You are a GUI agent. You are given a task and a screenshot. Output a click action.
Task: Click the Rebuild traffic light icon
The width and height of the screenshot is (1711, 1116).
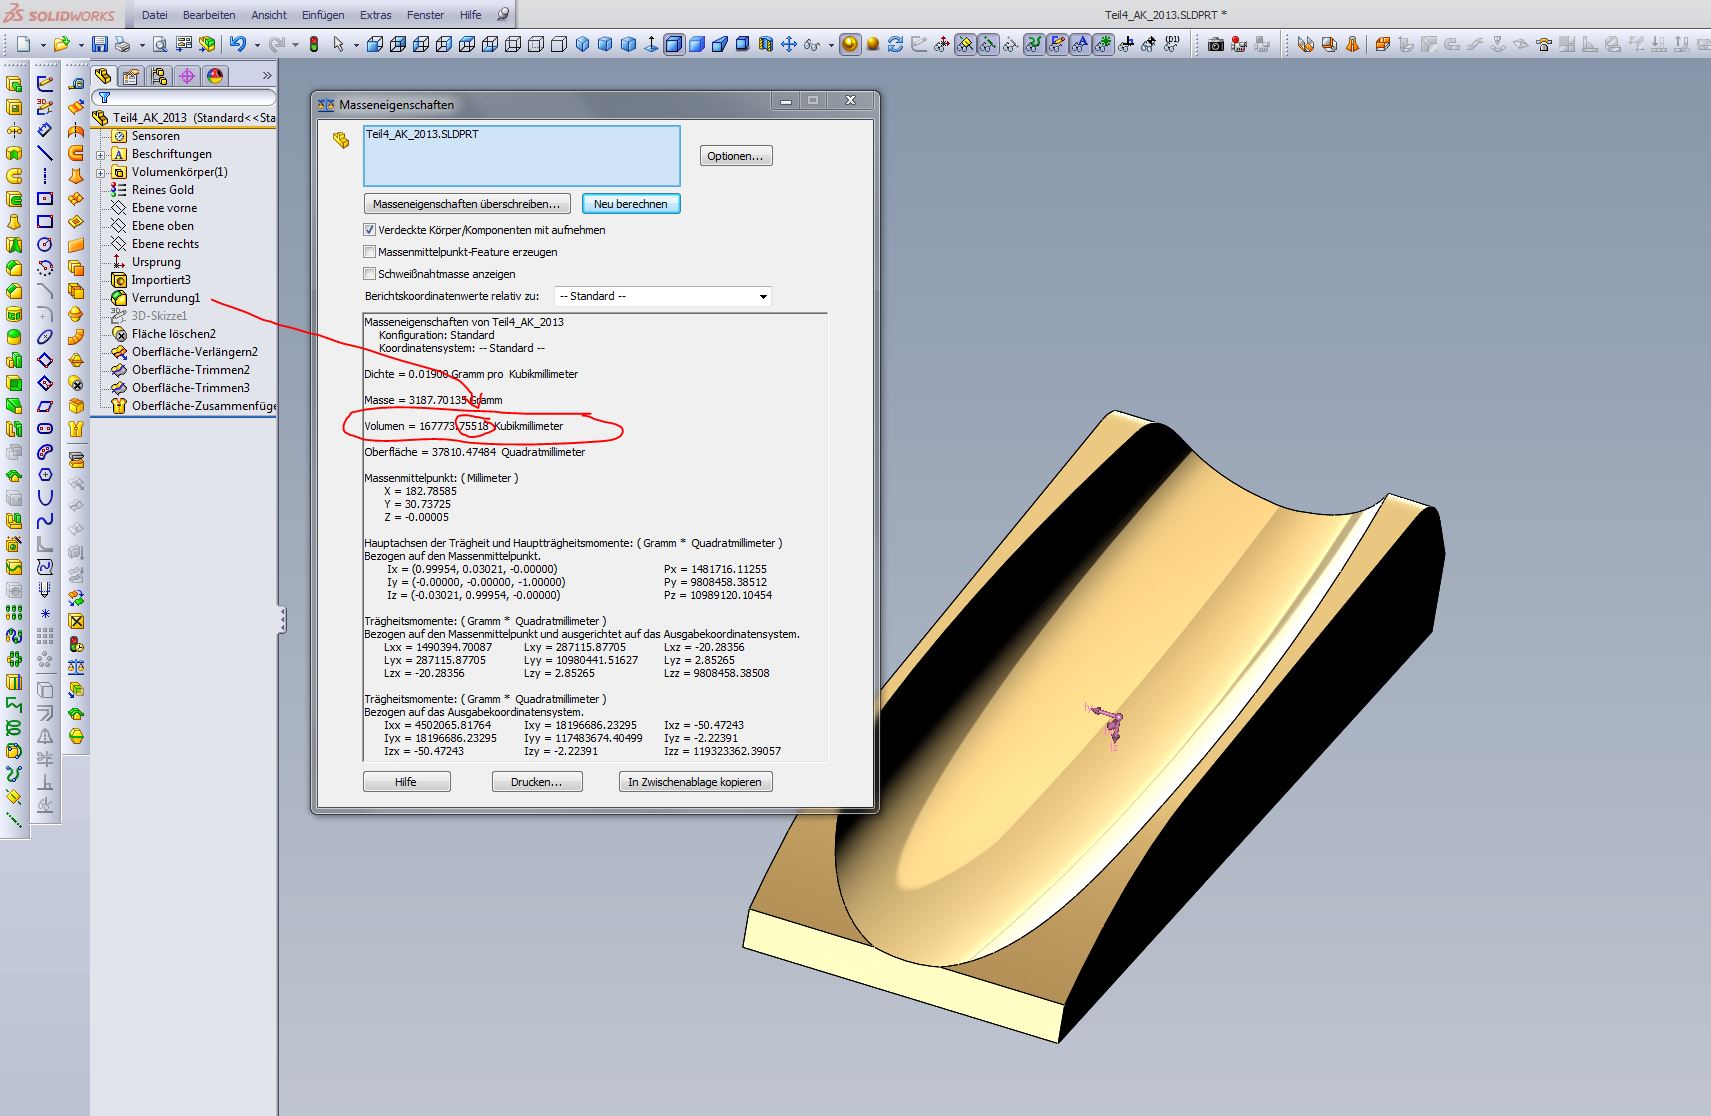click(313, 44)
